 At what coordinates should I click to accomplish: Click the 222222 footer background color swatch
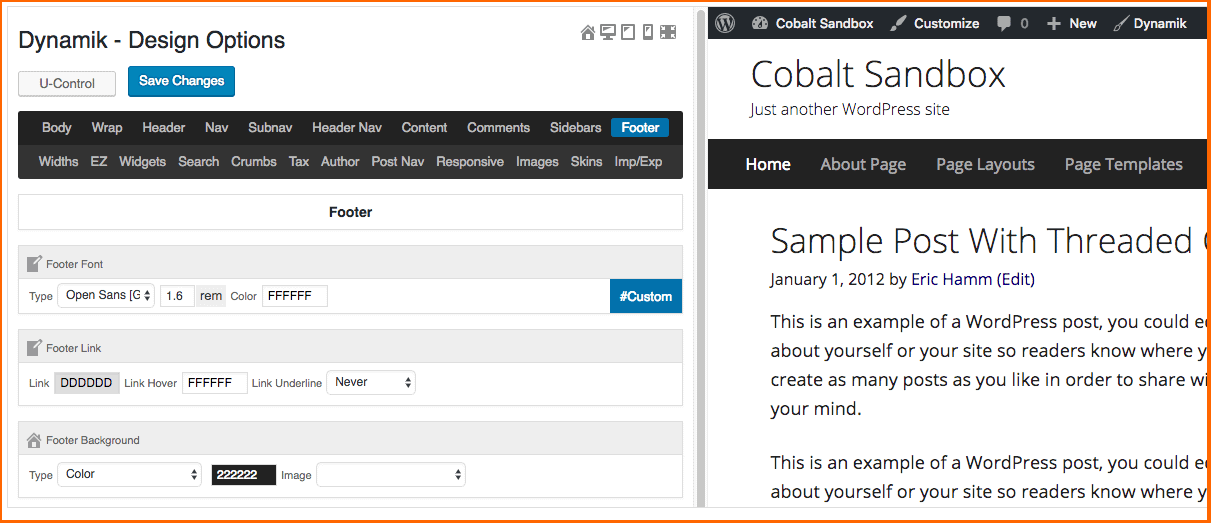243,475
